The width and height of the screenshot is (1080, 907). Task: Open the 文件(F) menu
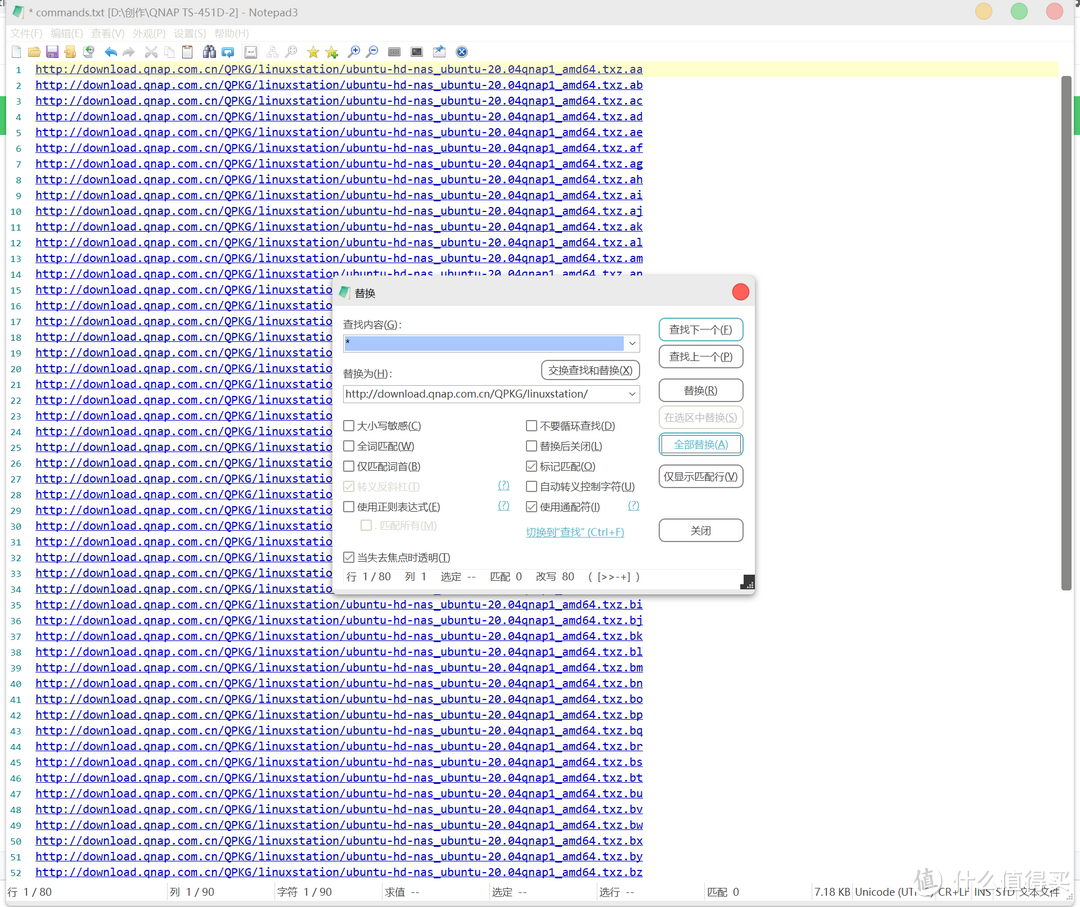(26, 33)
